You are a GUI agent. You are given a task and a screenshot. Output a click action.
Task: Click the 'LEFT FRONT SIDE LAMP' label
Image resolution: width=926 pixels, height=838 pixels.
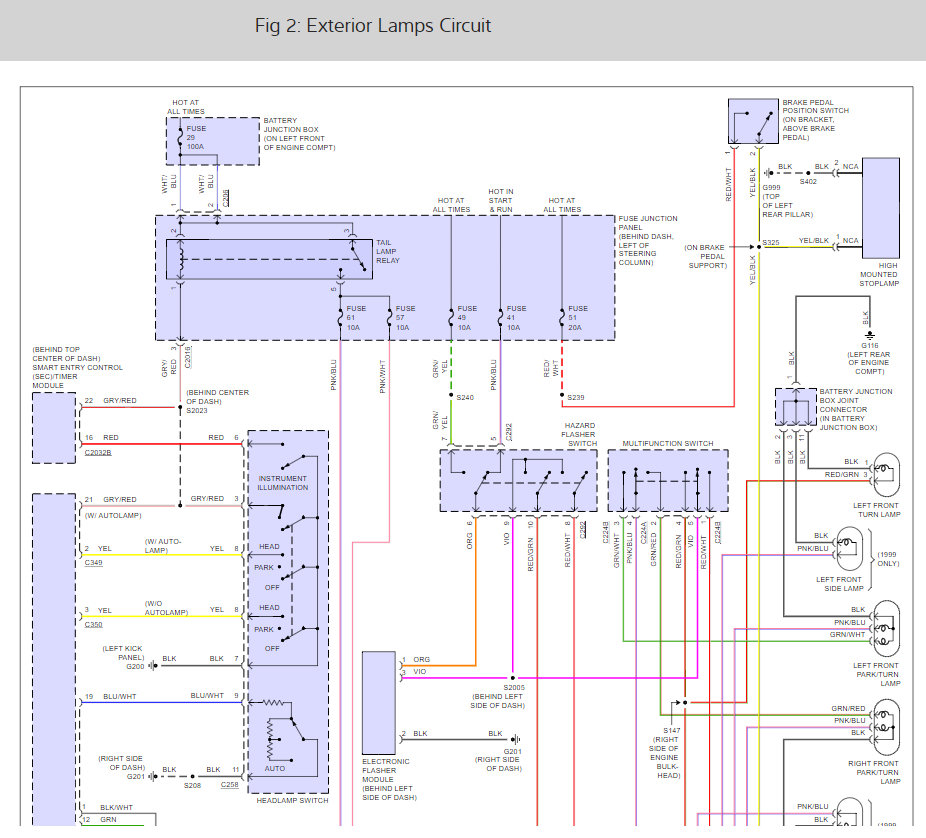click(x=840, y=584)
